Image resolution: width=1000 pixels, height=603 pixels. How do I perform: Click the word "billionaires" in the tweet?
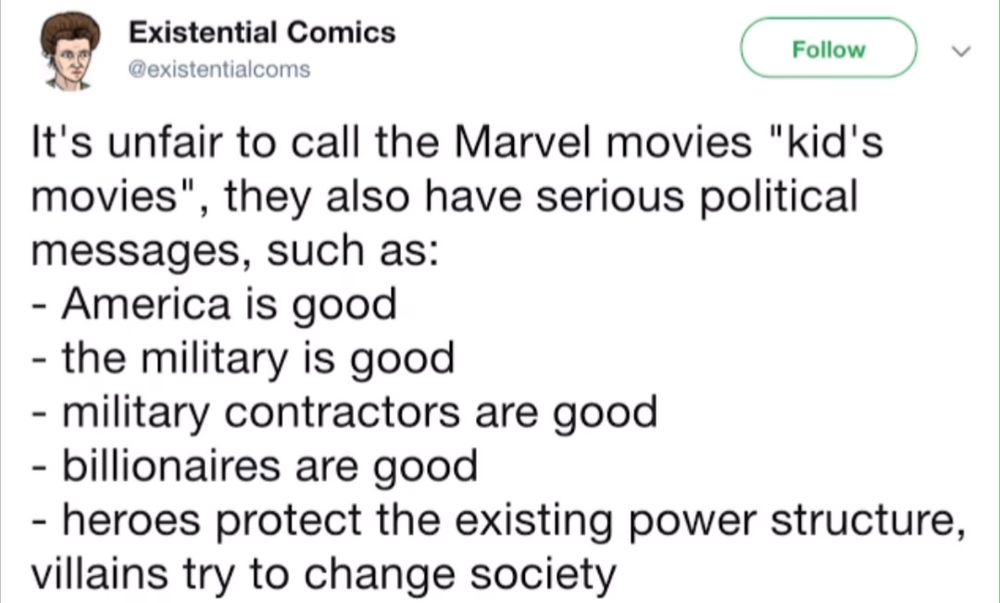point(171,466)
